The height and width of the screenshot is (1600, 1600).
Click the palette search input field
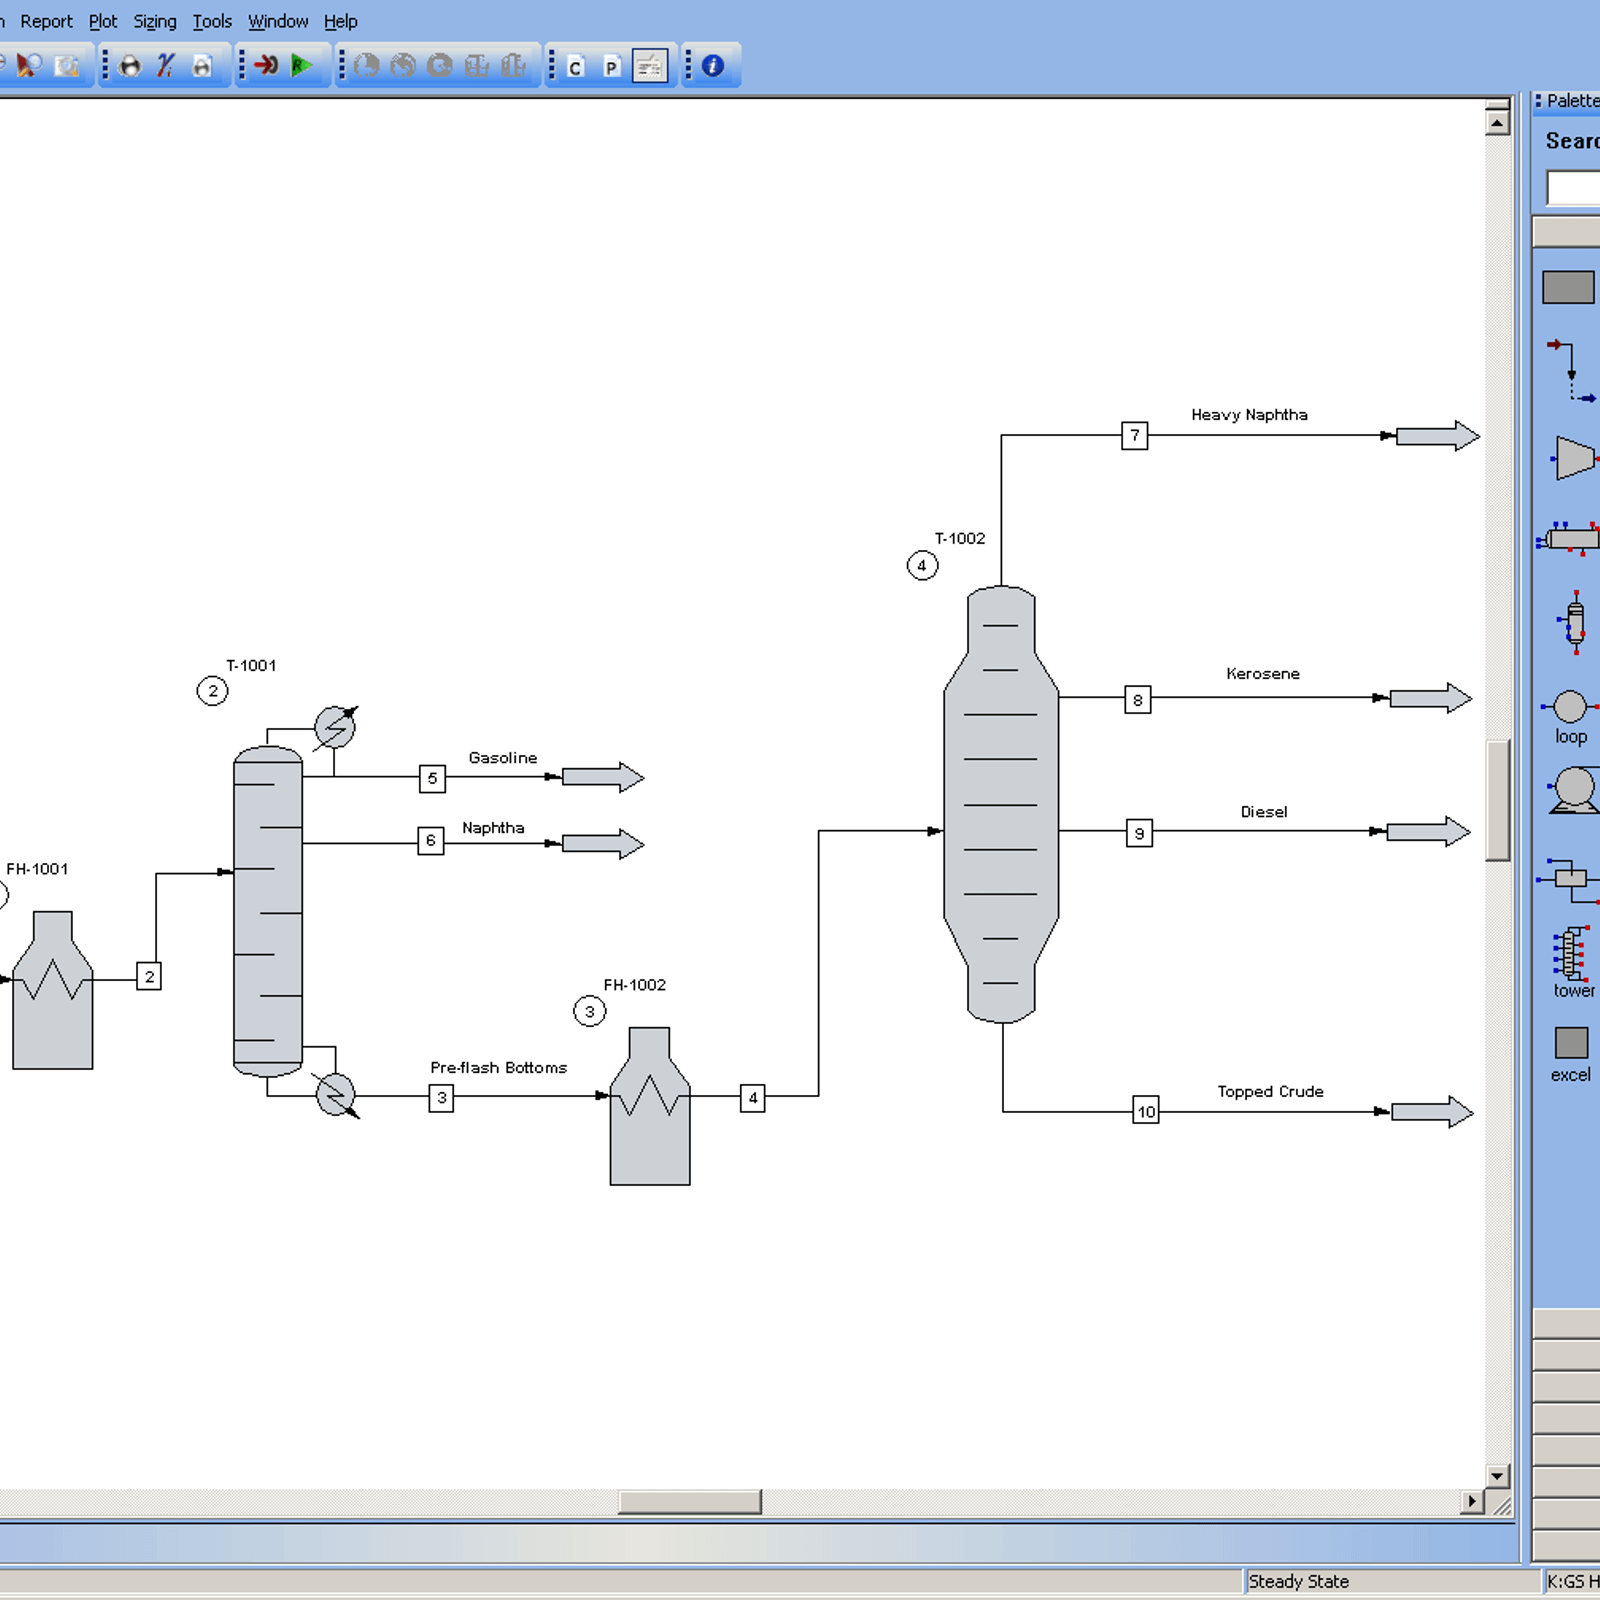(1573, 188)
